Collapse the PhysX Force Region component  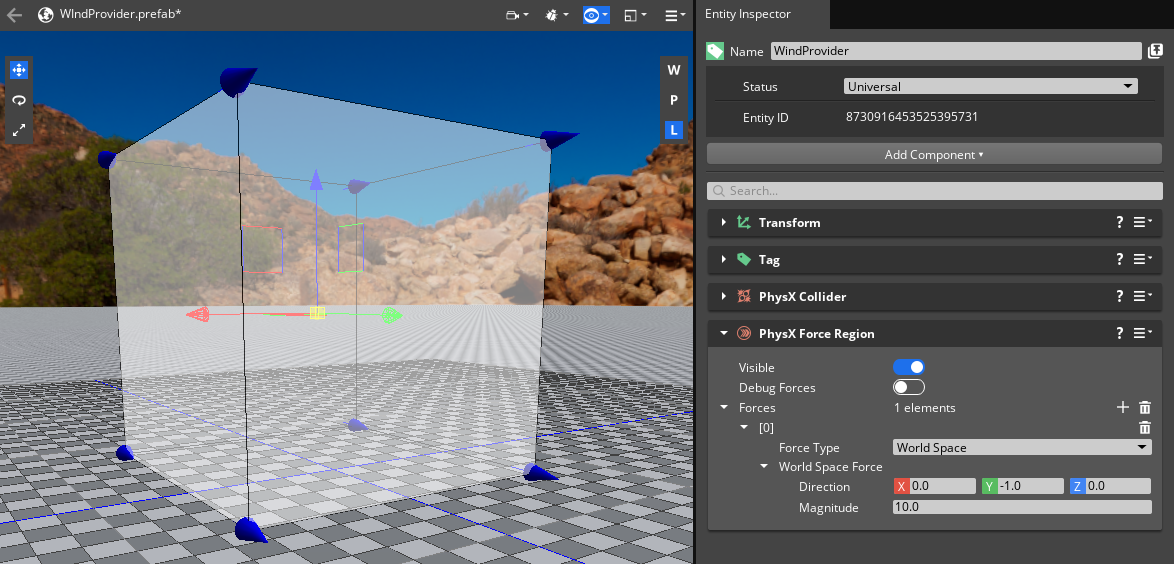[x=723, y=334]
